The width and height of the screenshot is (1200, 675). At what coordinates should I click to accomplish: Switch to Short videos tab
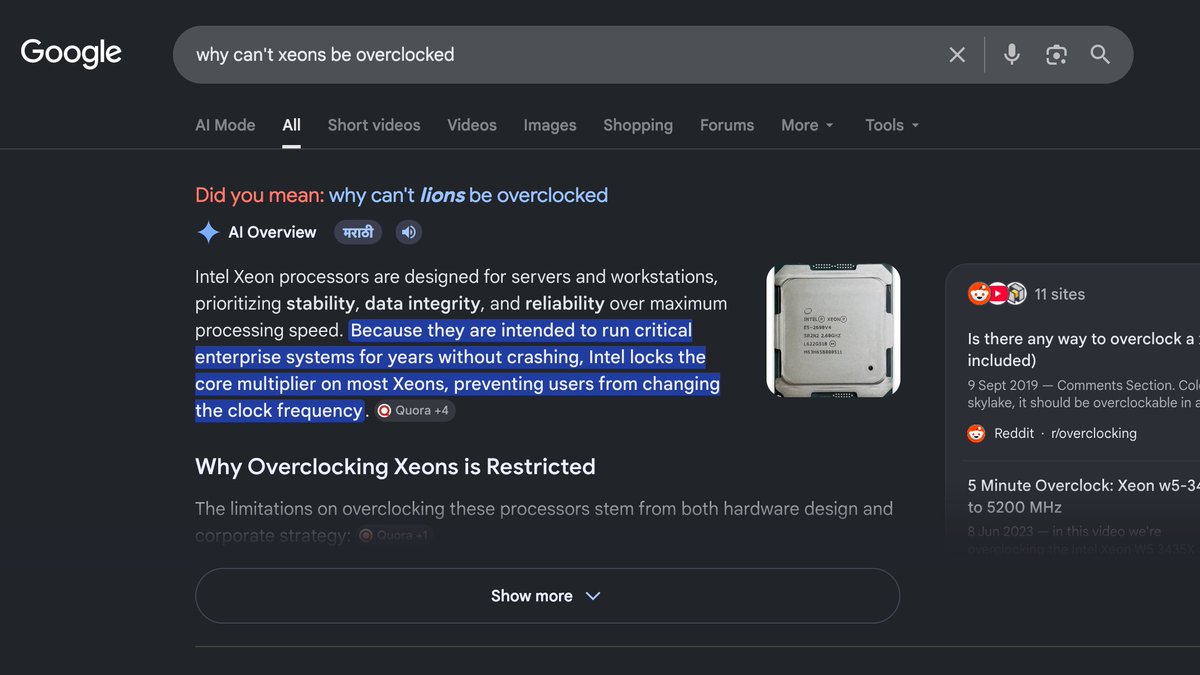pyautogui.click(x=374, y=125)
